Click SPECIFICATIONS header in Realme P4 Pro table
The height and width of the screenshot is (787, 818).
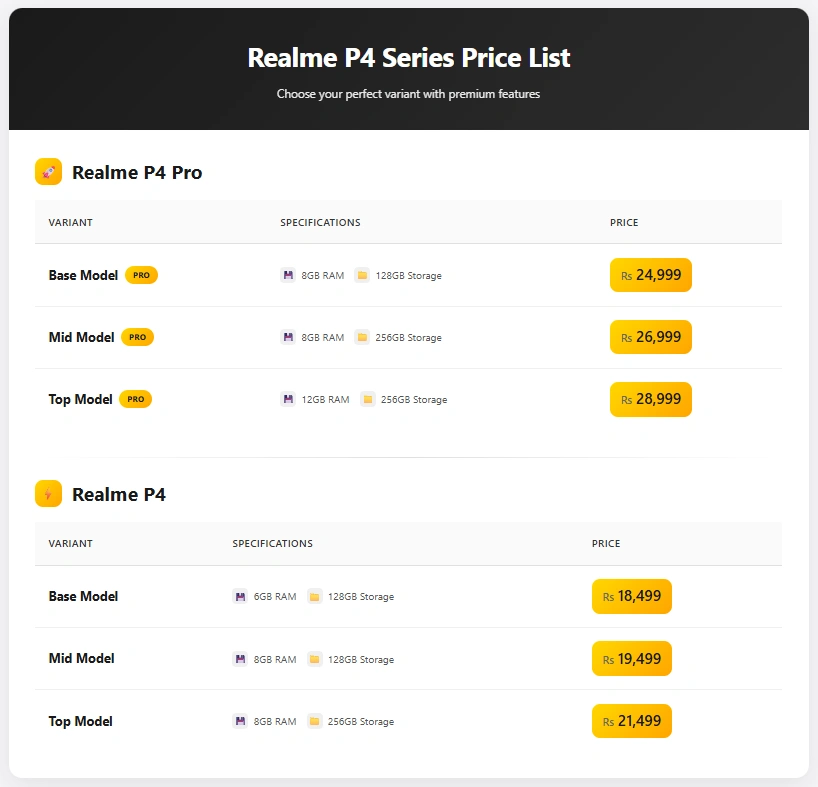click(x=320, y=222)
